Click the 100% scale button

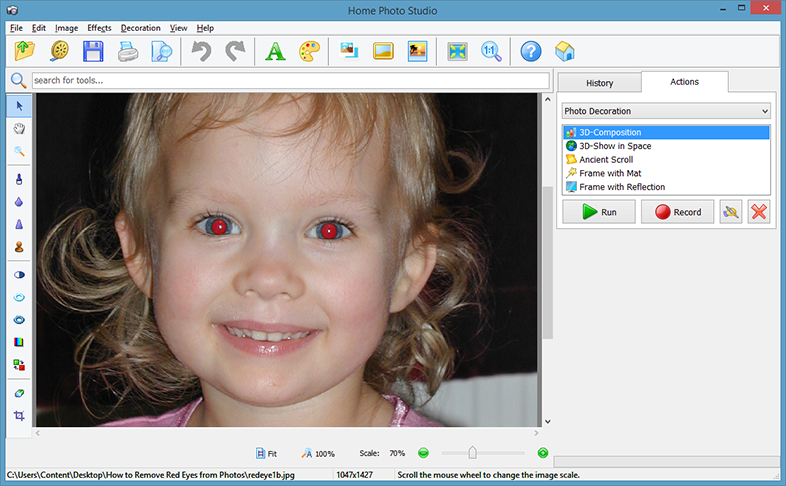[318, 453]
